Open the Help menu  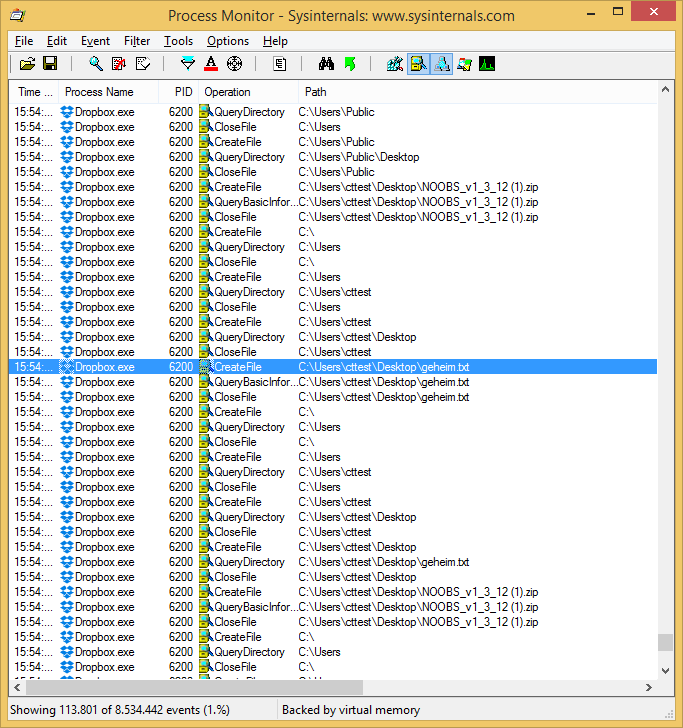(x=275, y=41)
